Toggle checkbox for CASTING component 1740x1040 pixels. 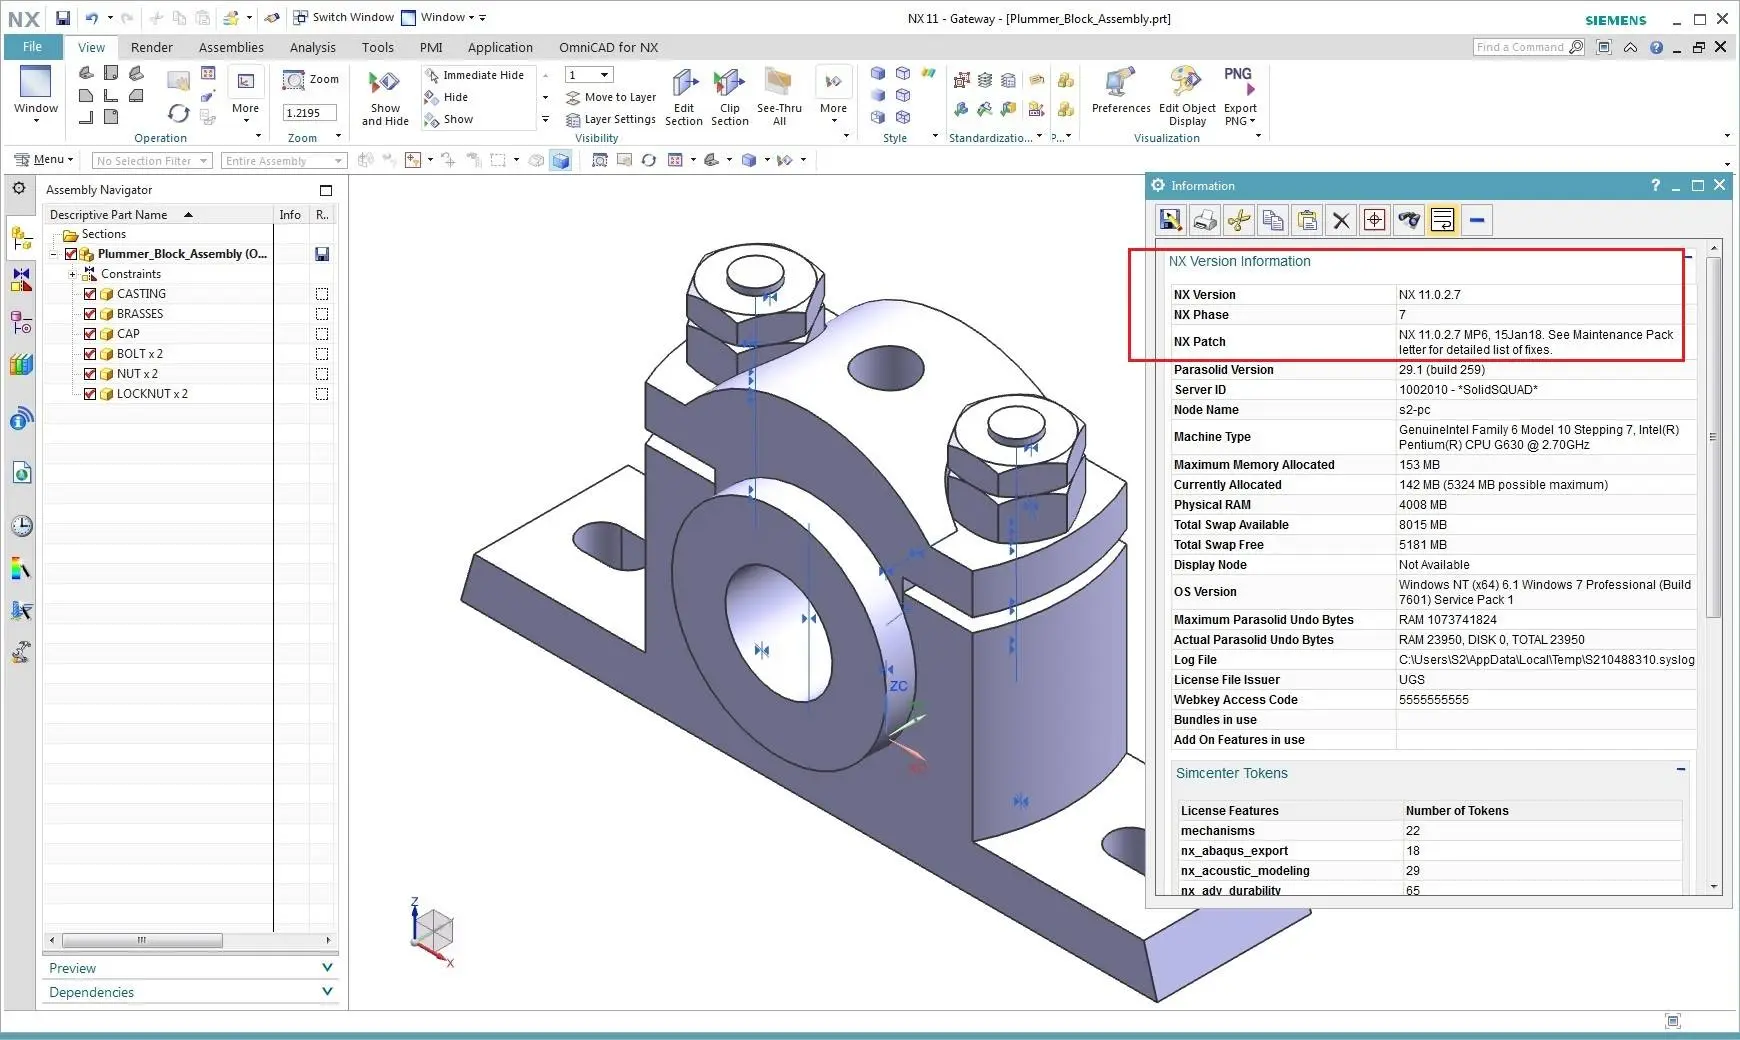90,294
